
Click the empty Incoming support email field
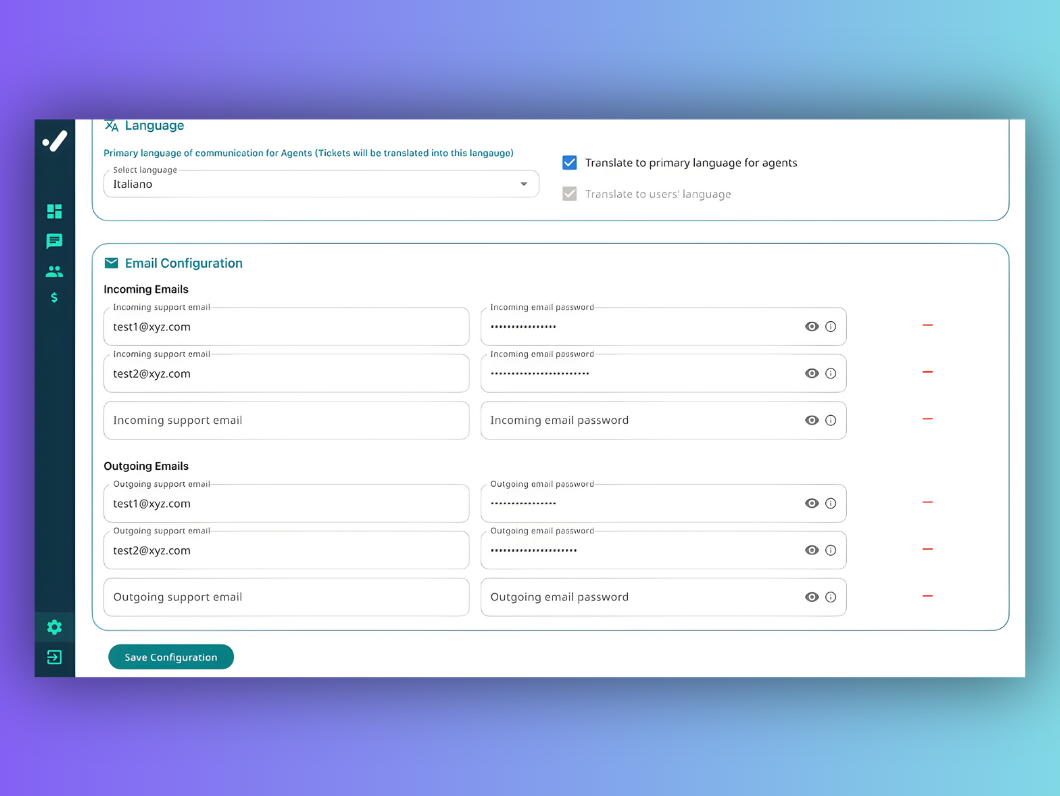pyautogui.click(x=286, y=420)
